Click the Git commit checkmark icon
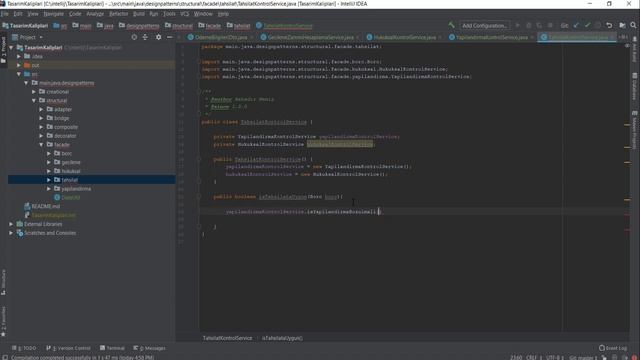Image resolution: width=640 pixels, height=360 pixels. click(x=587, y=25)
